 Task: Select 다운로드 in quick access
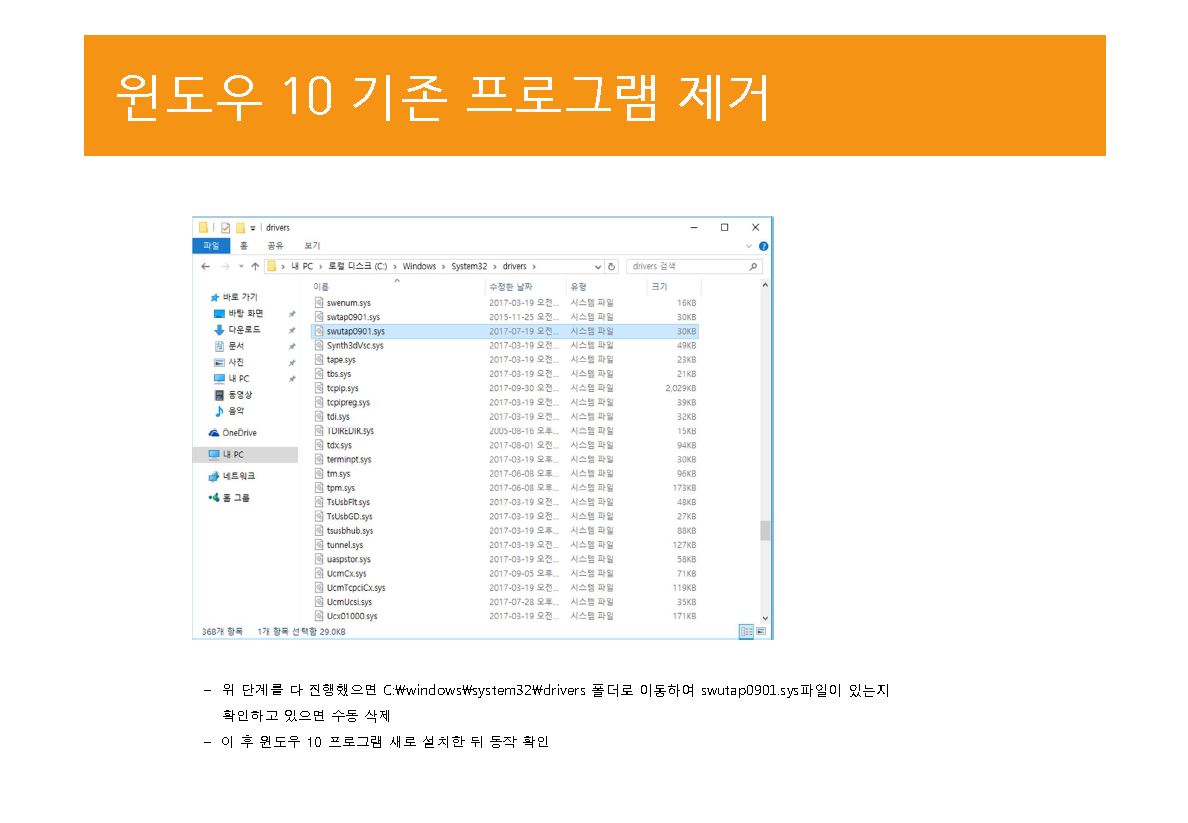point(244,330)
